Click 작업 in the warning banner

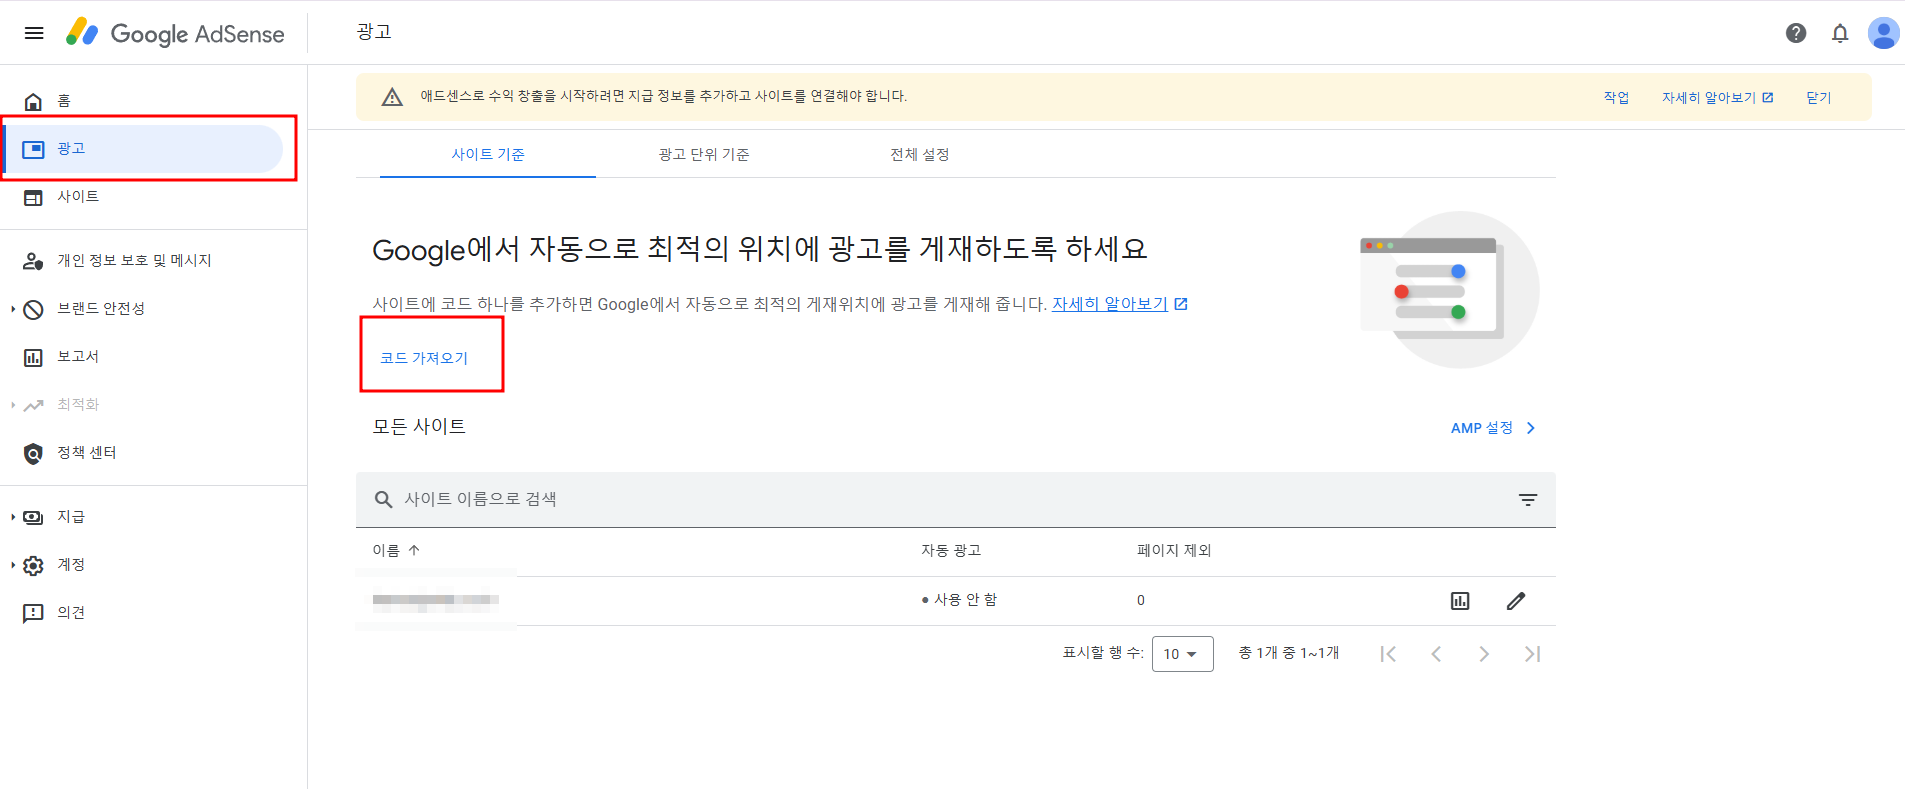pos(1616,97)
